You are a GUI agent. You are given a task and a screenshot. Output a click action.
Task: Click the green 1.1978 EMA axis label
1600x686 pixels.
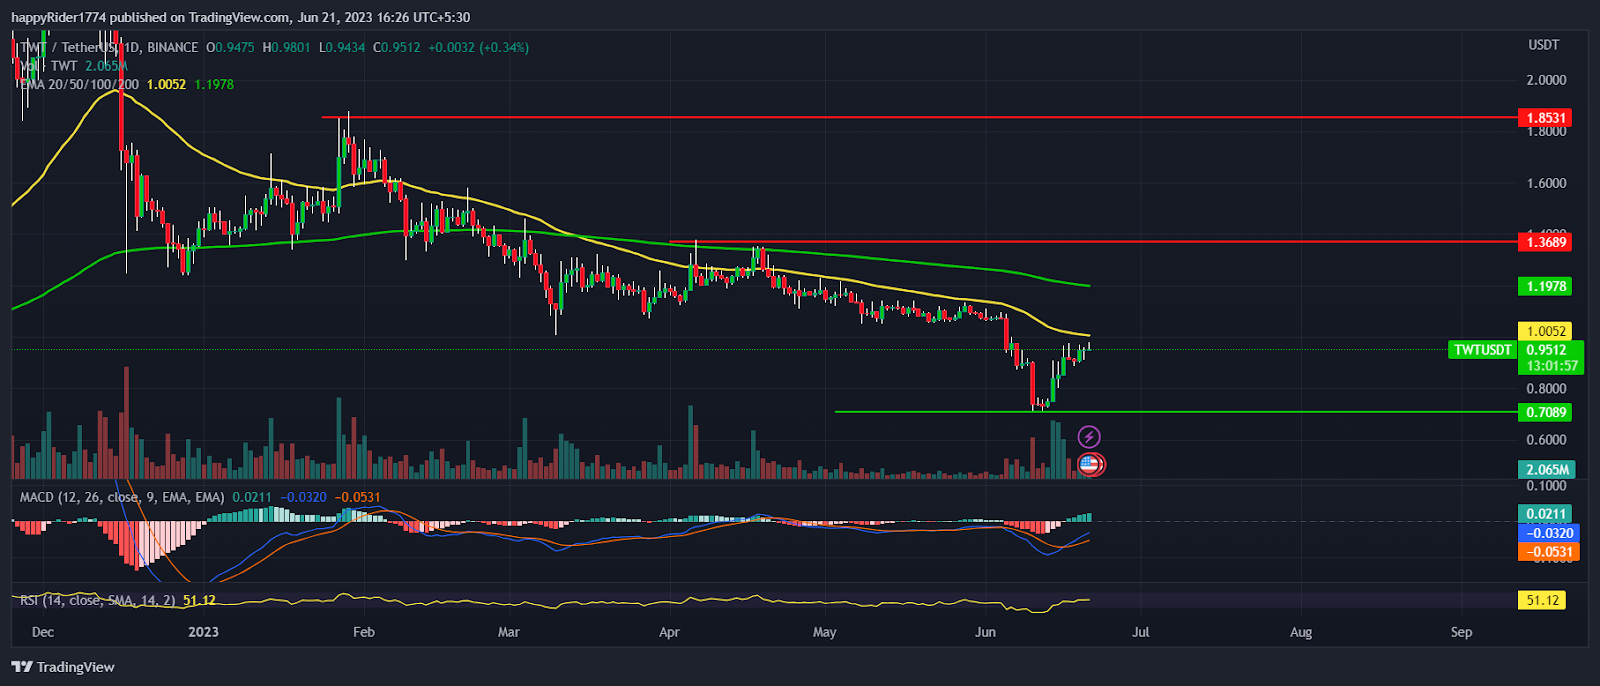click(1545, 286)
